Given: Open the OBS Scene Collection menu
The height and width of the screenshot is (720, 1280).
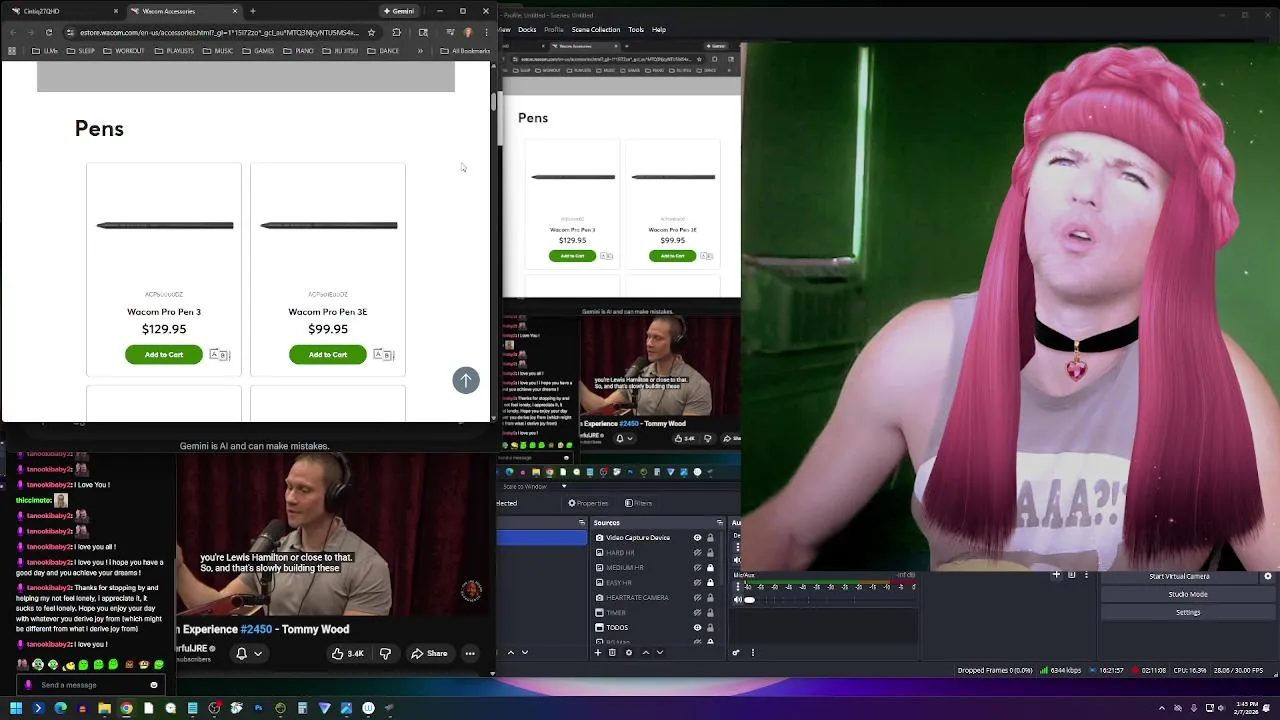Looking at the screenshot, I should (596, 30).
